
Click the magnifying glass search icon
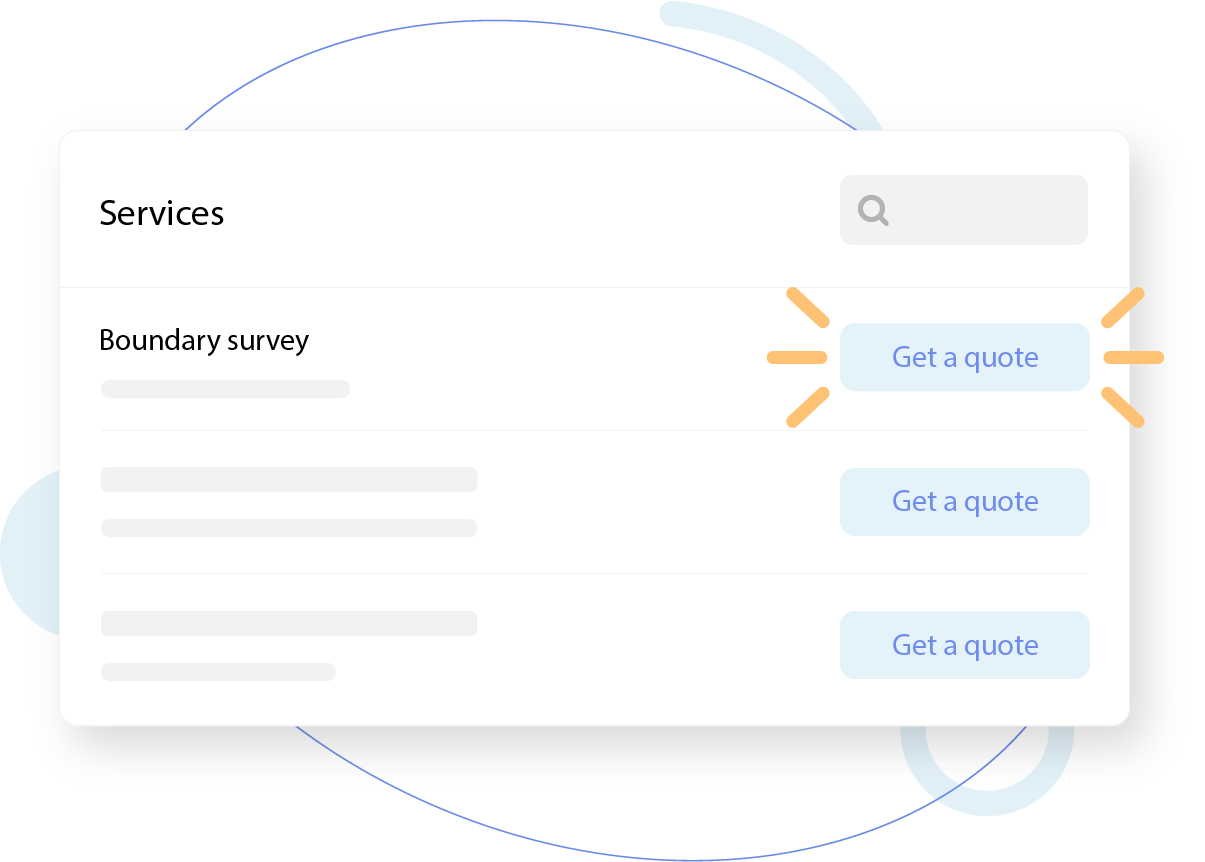point(873,210)
